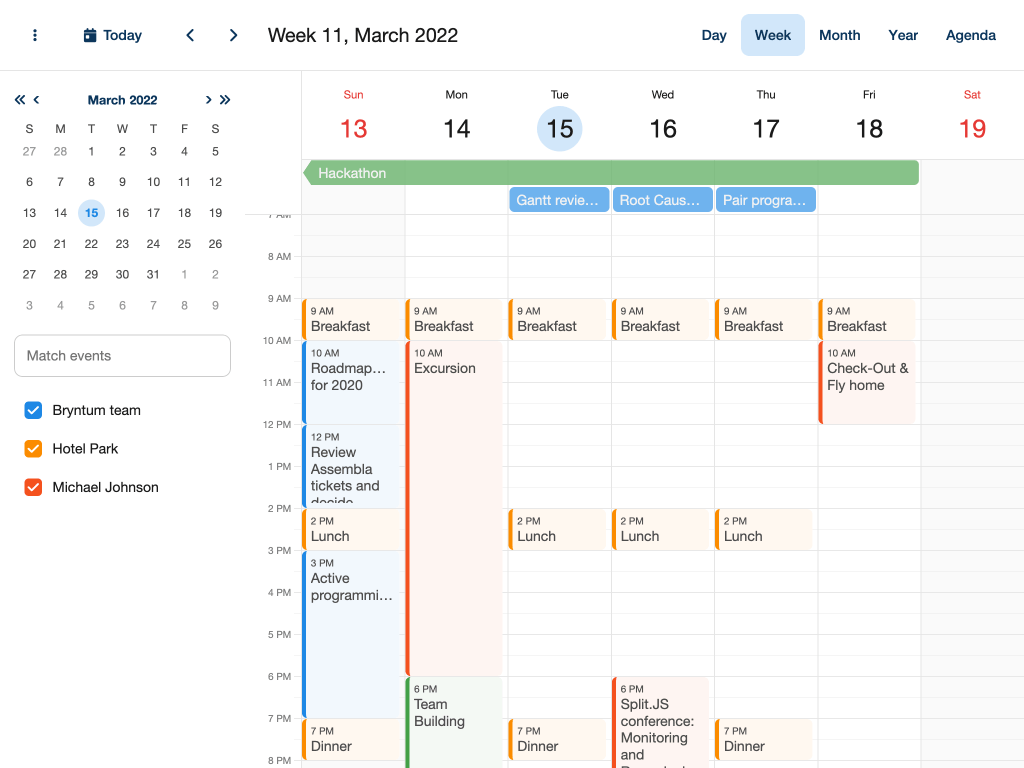Go to previous month in mini calendar
Image resolution: width=1024 pixels, height=768 pixels.
(37, 100)
